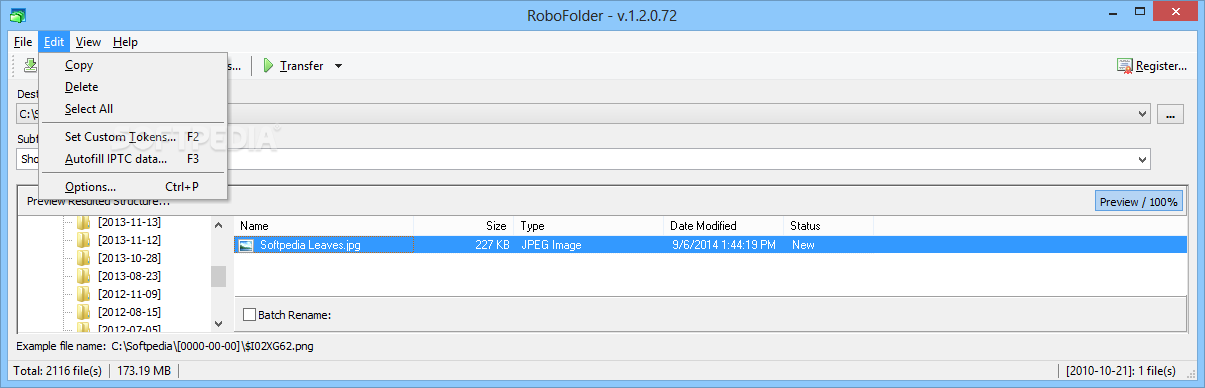This screenshot has width=1205, height=388.
Task: Click the folder icon for [2013-11-13]
Action: tap(84, 222)
